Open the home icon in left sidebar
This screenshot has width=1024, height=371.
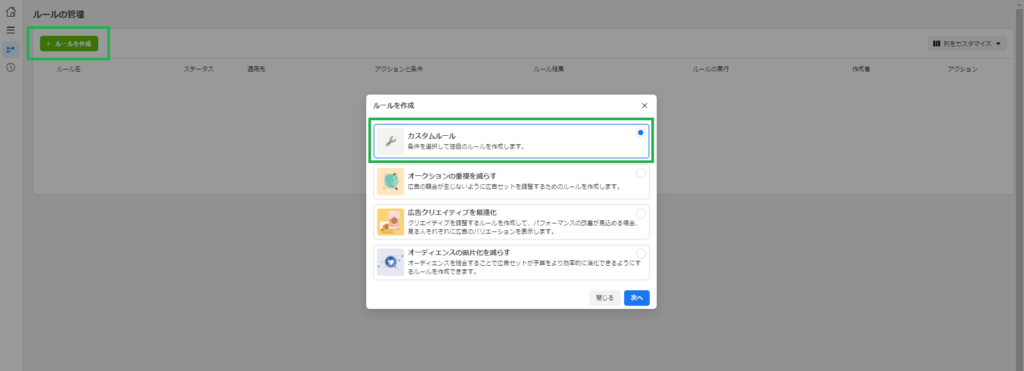(x=10, y=12)
